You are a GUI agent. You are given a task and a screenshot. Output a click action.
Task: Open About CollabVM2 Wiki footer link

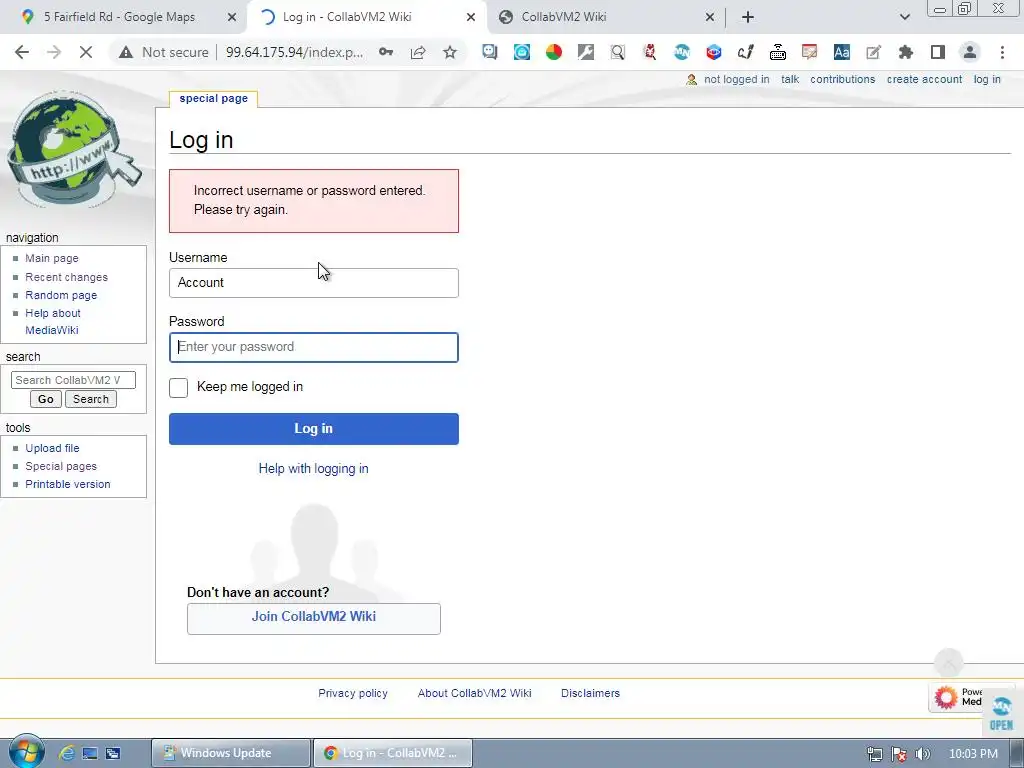[x=475, y=694]
